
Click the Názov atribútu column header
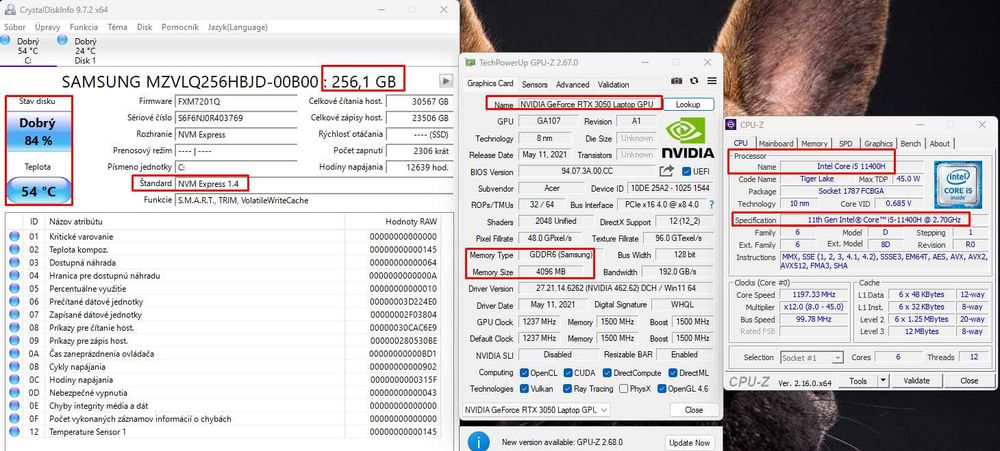(196, 221)
